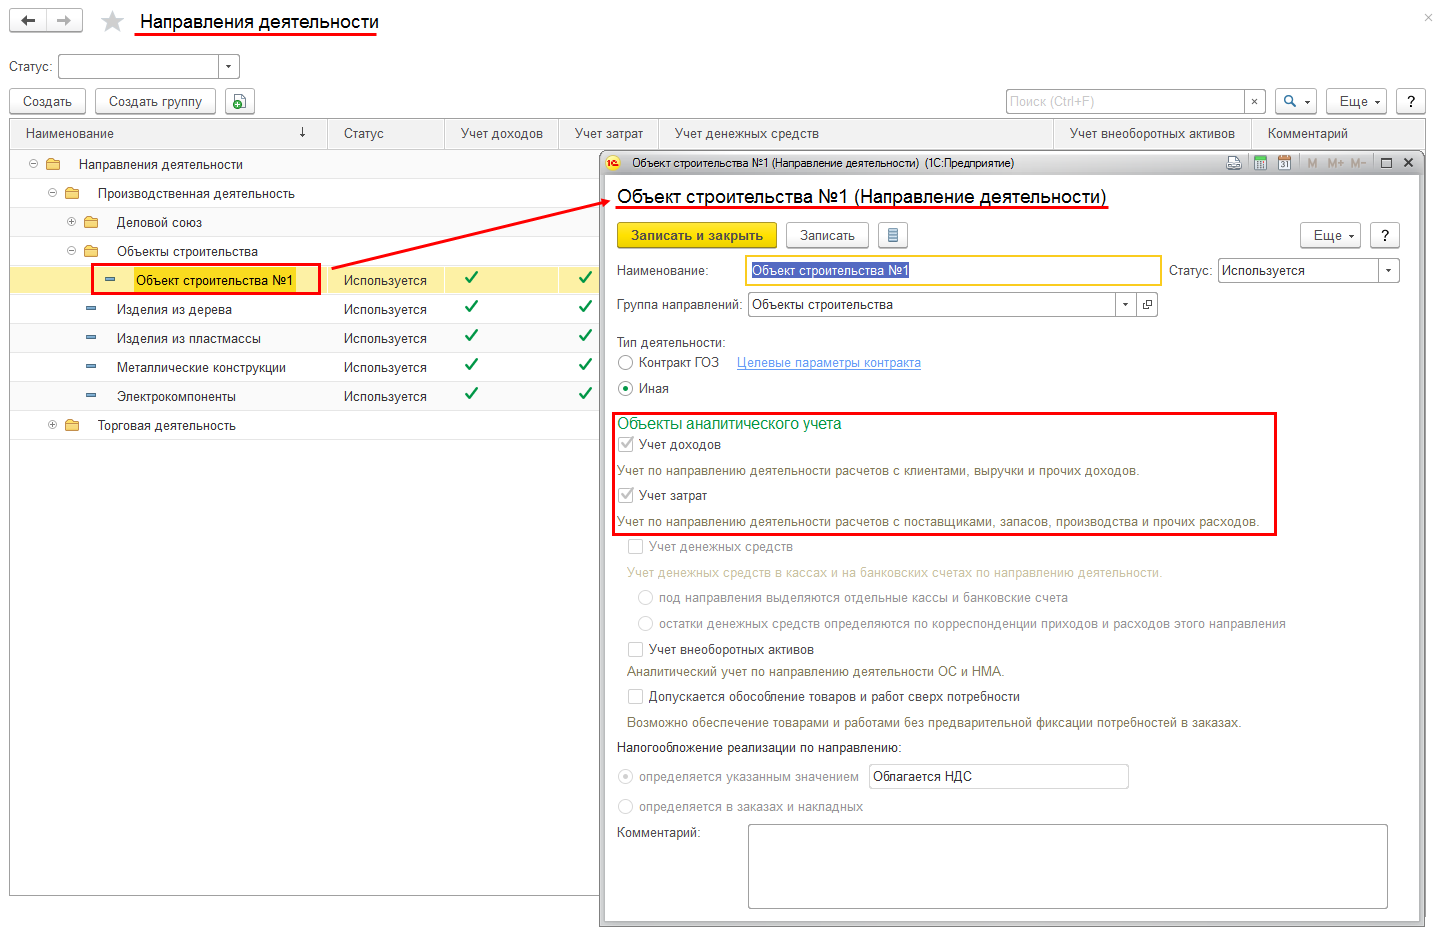This screenshot has width=1441, height=929.
Task: Collapse the Производственная деятельность folder
Action: tap(52, 192)
